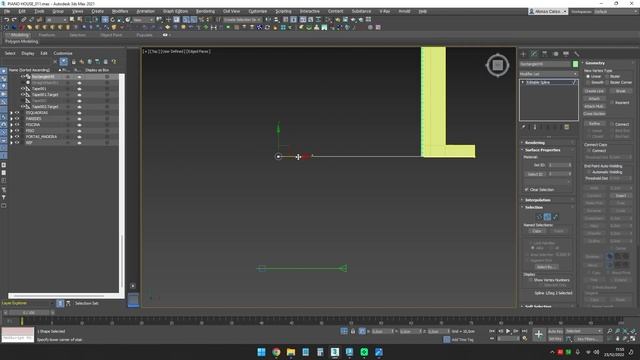Screen dimensions: 640x360
Task: Open the Modifier List dropdown
Action: [549, 74]
